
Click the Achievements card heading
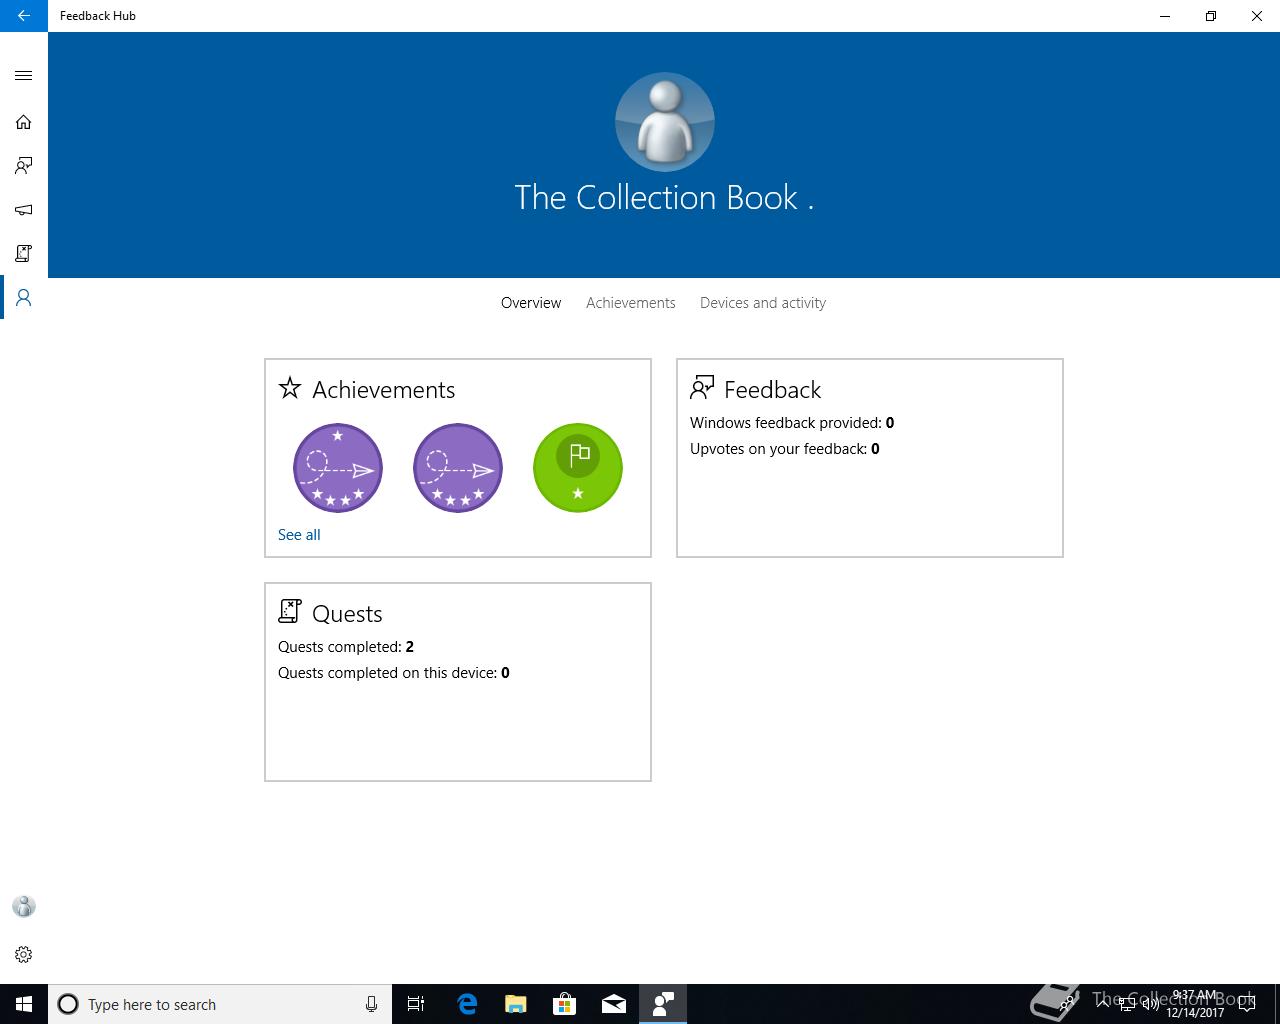tap(383, 389)
